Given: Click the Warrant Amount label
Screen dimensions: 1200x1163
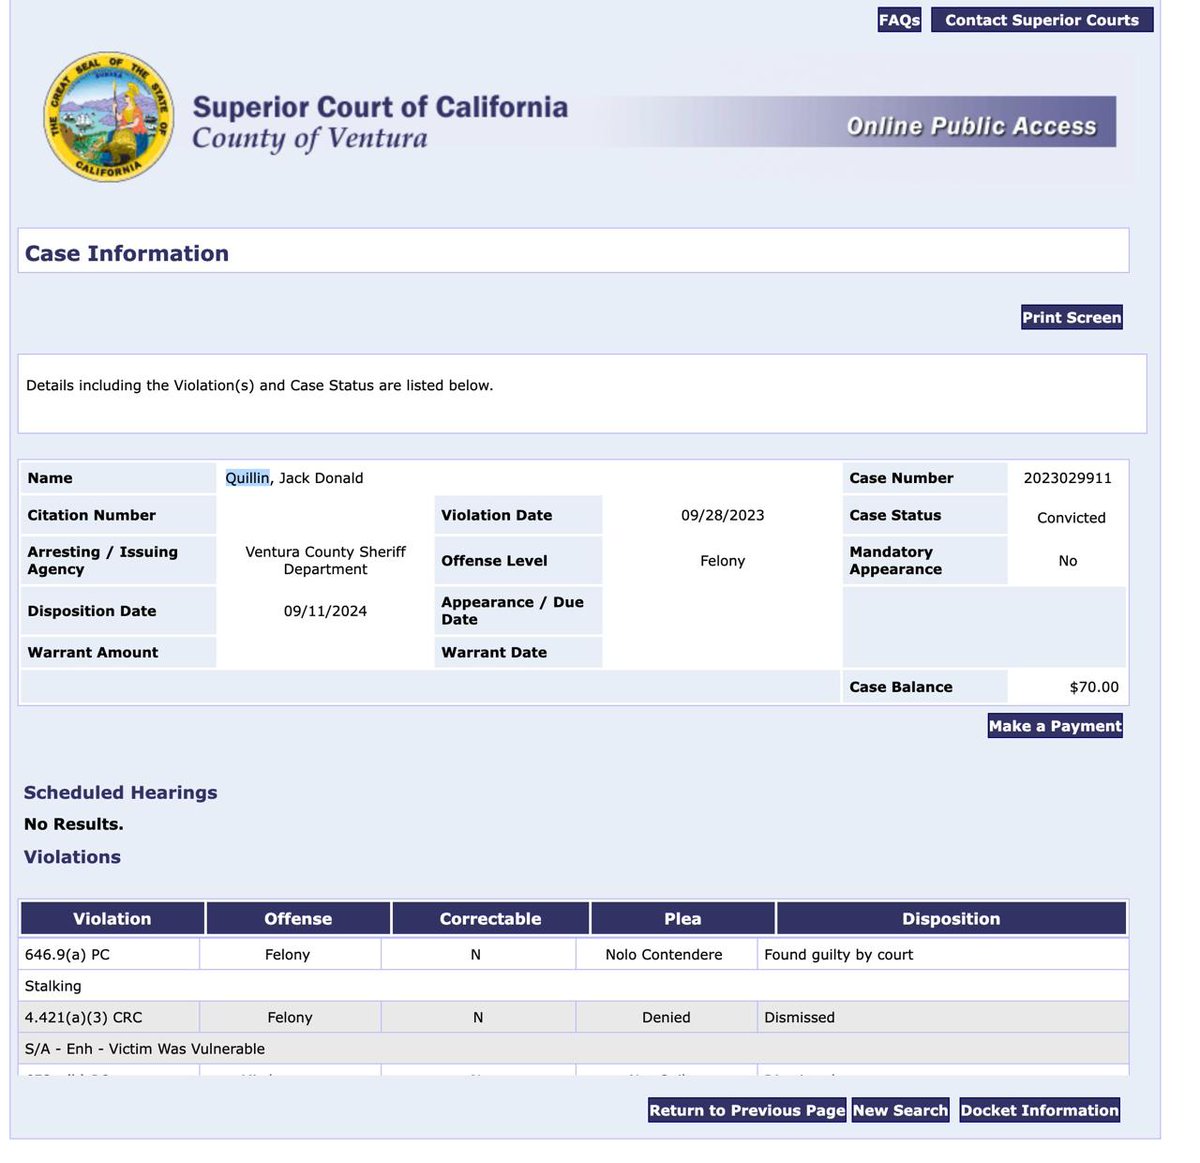Looking at the screenshot, I should [93, 652].
